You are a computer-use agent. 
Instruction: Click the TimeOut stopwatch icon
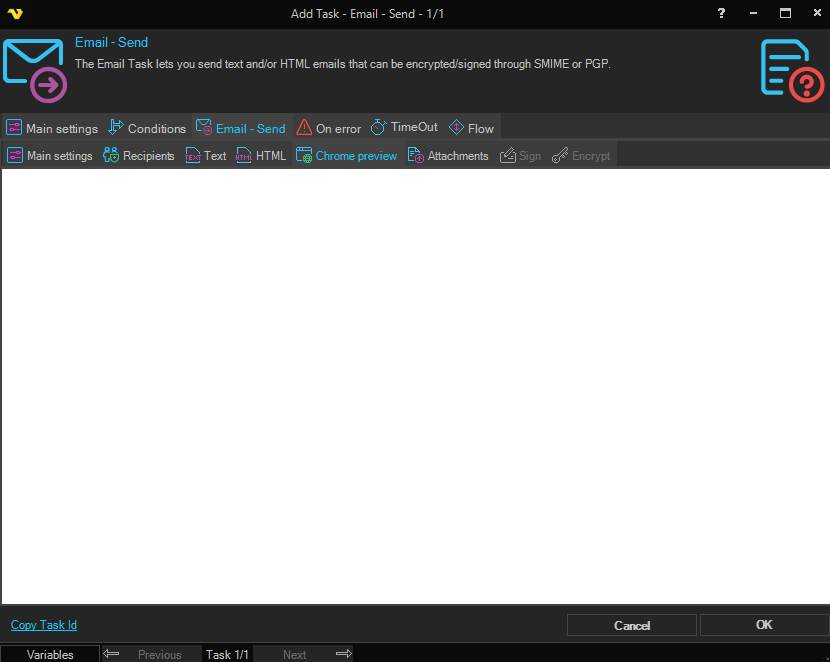tap(378, 128)
